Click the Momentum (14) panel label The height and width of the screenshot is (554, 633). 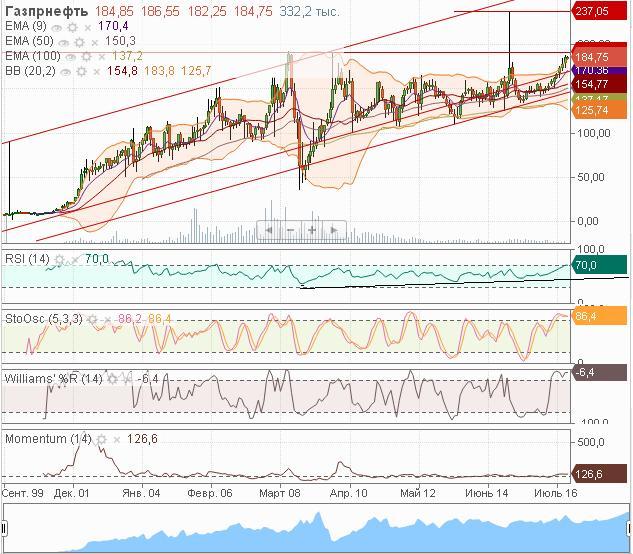point(48,439)
